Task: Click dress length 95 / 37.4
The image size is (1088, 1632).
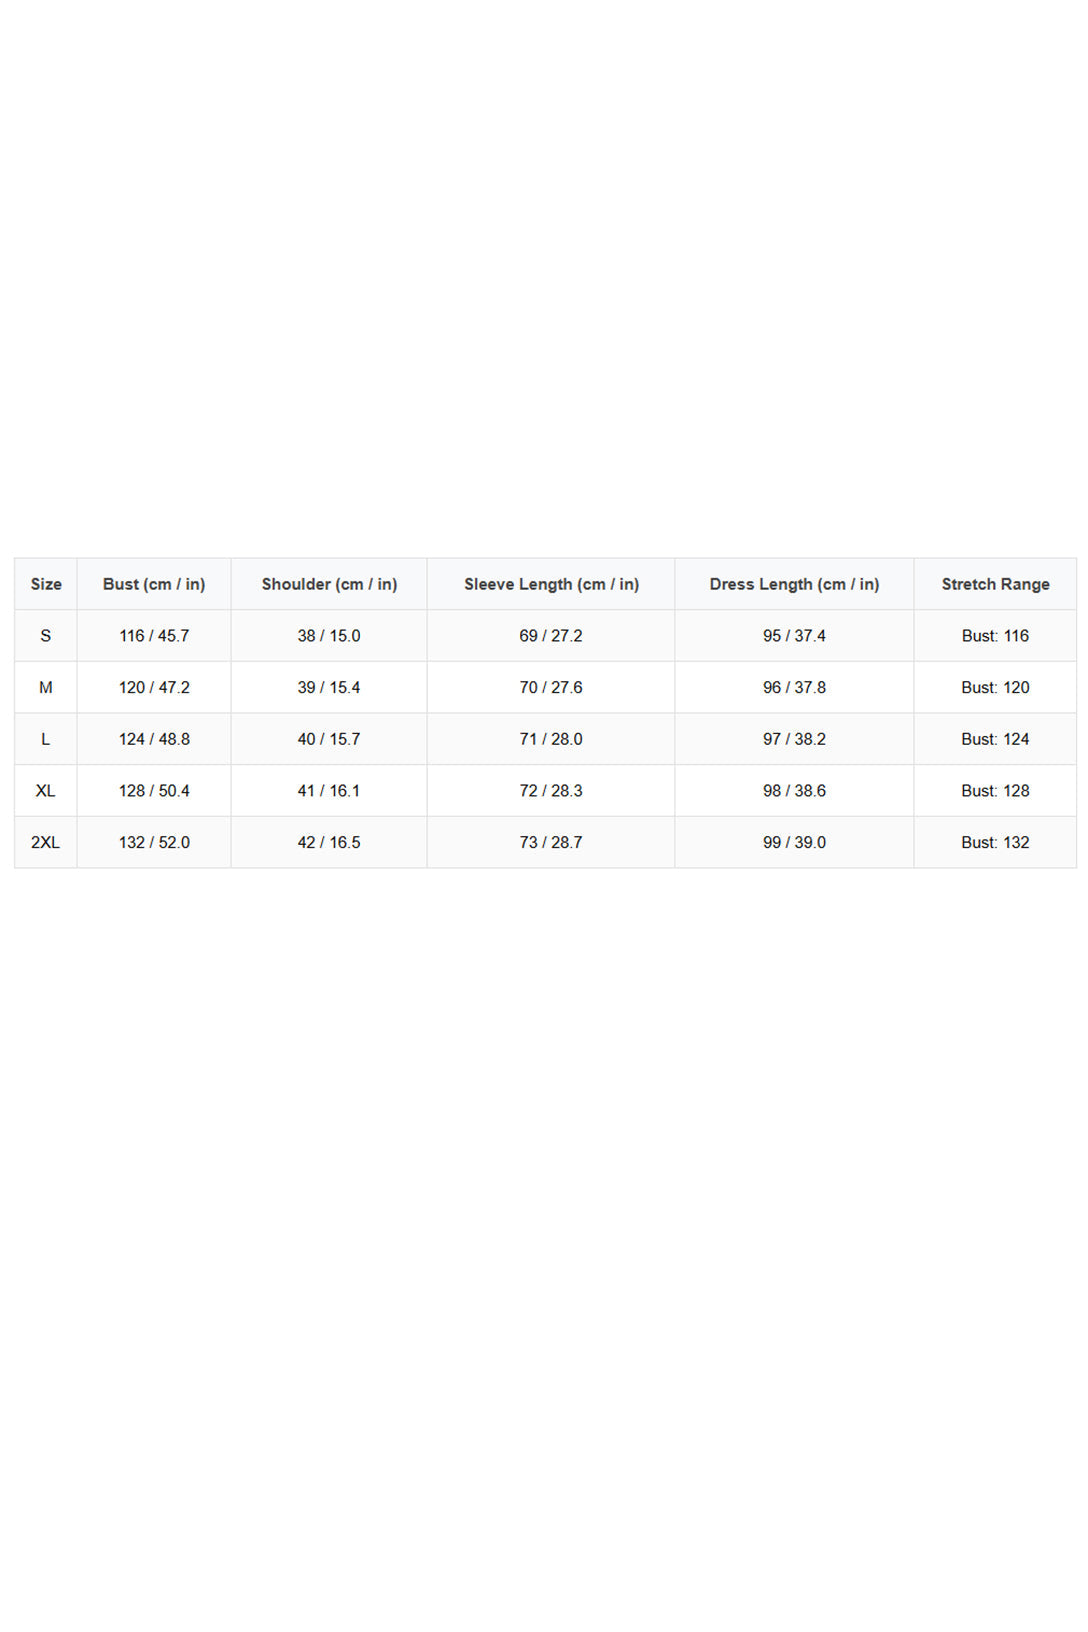Action: pyautogui.click(x=794, y=636)
